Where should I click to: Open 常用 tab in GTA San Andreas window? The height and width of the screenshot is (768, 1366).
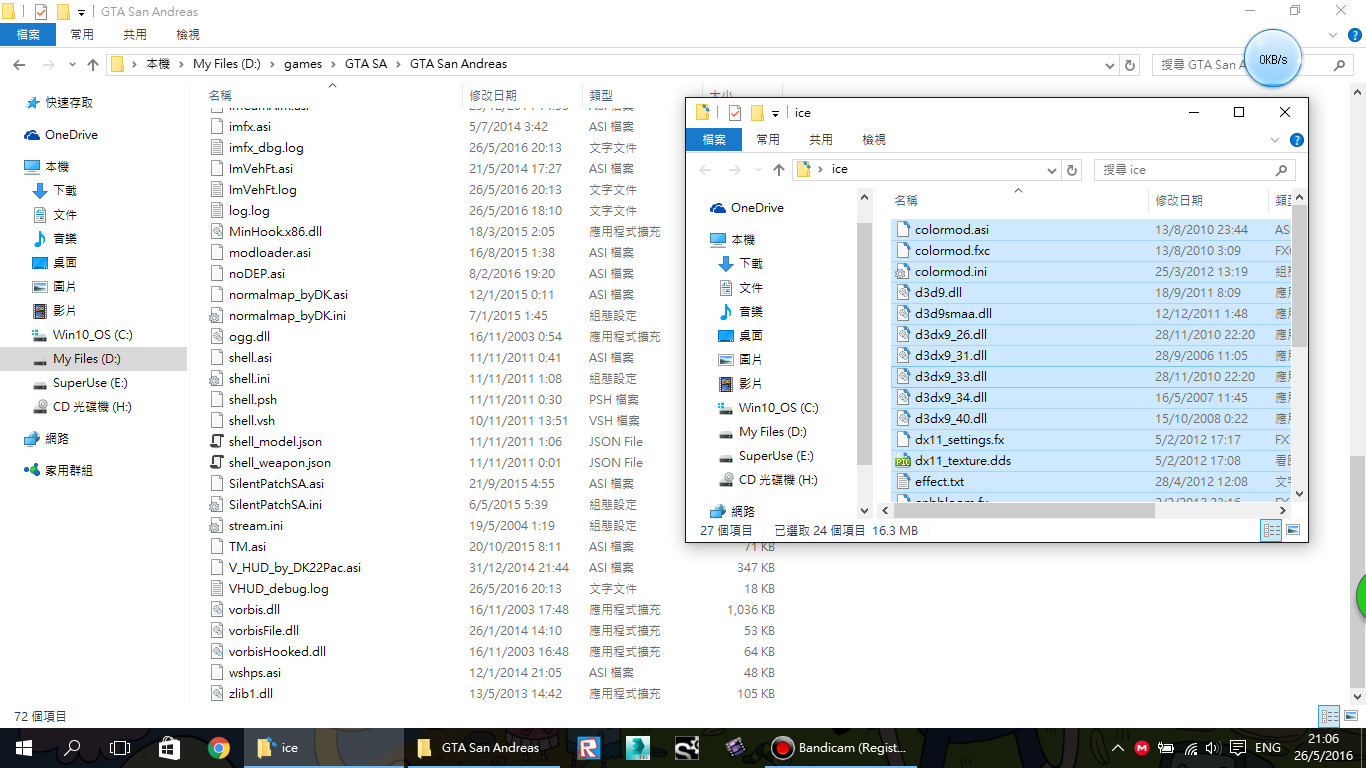click(82, 34)
